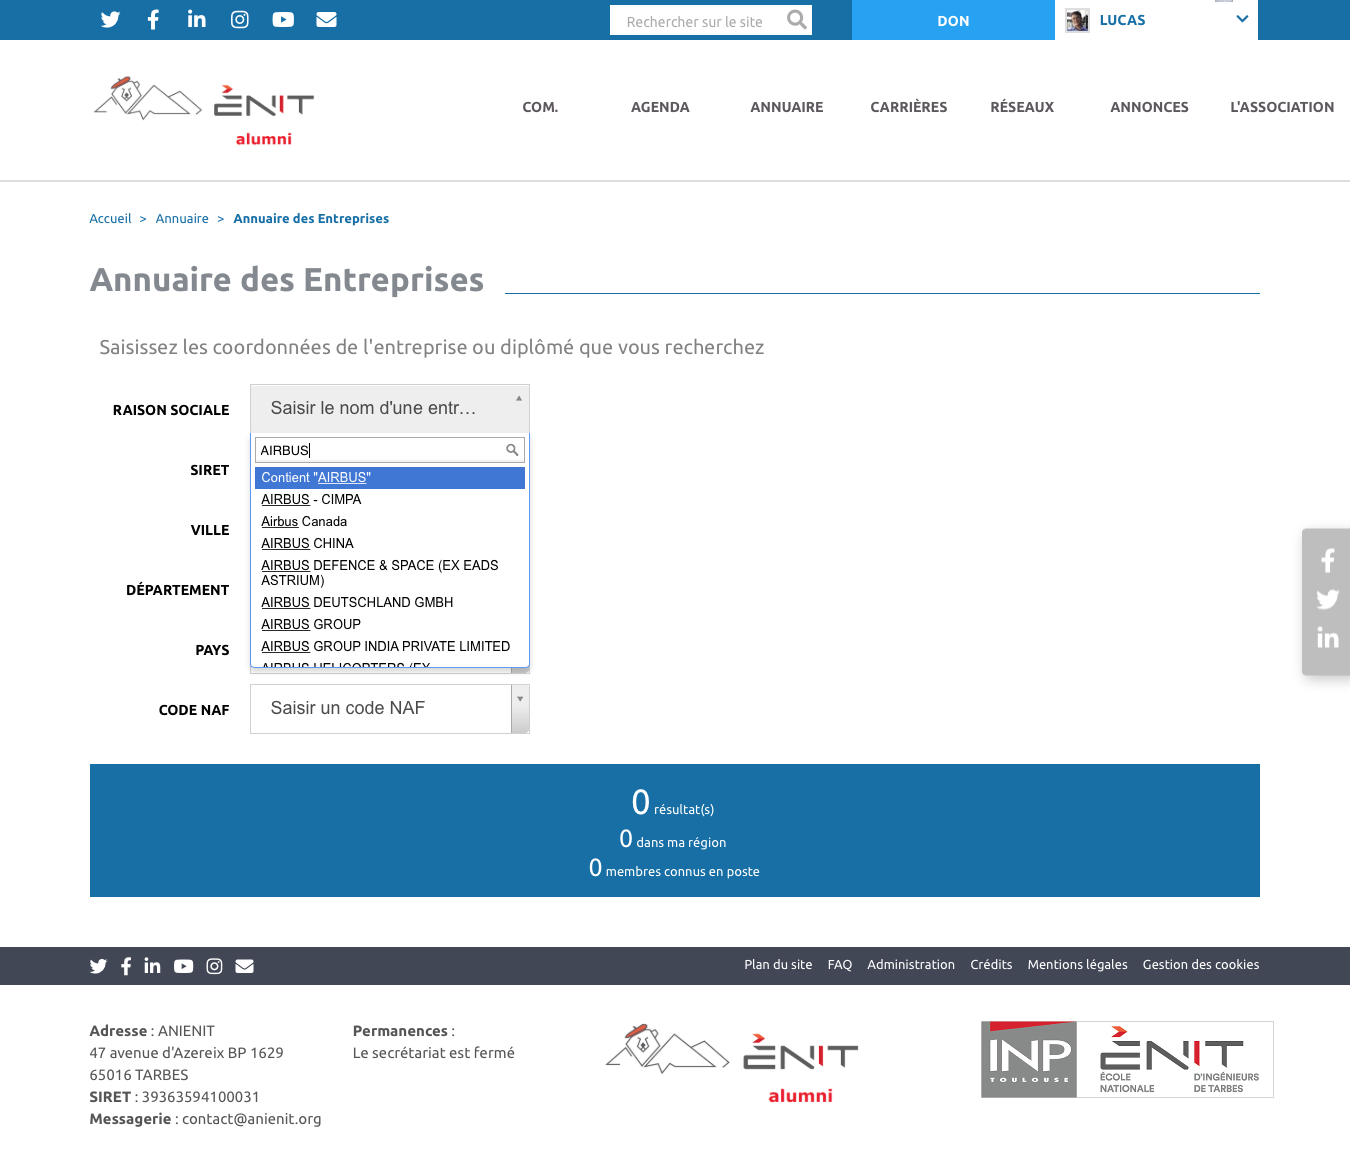Open the L'ASSOCIATION menu
Image resolution: width=1350 pixels, height=1159 pixels.
click(1282, 107)
